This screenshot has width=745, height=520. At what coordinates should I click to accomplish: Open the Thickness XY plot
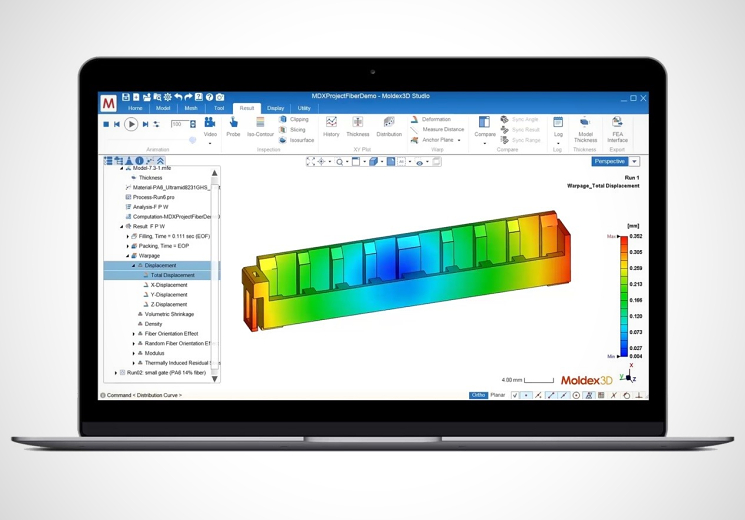tap(358, 127)
